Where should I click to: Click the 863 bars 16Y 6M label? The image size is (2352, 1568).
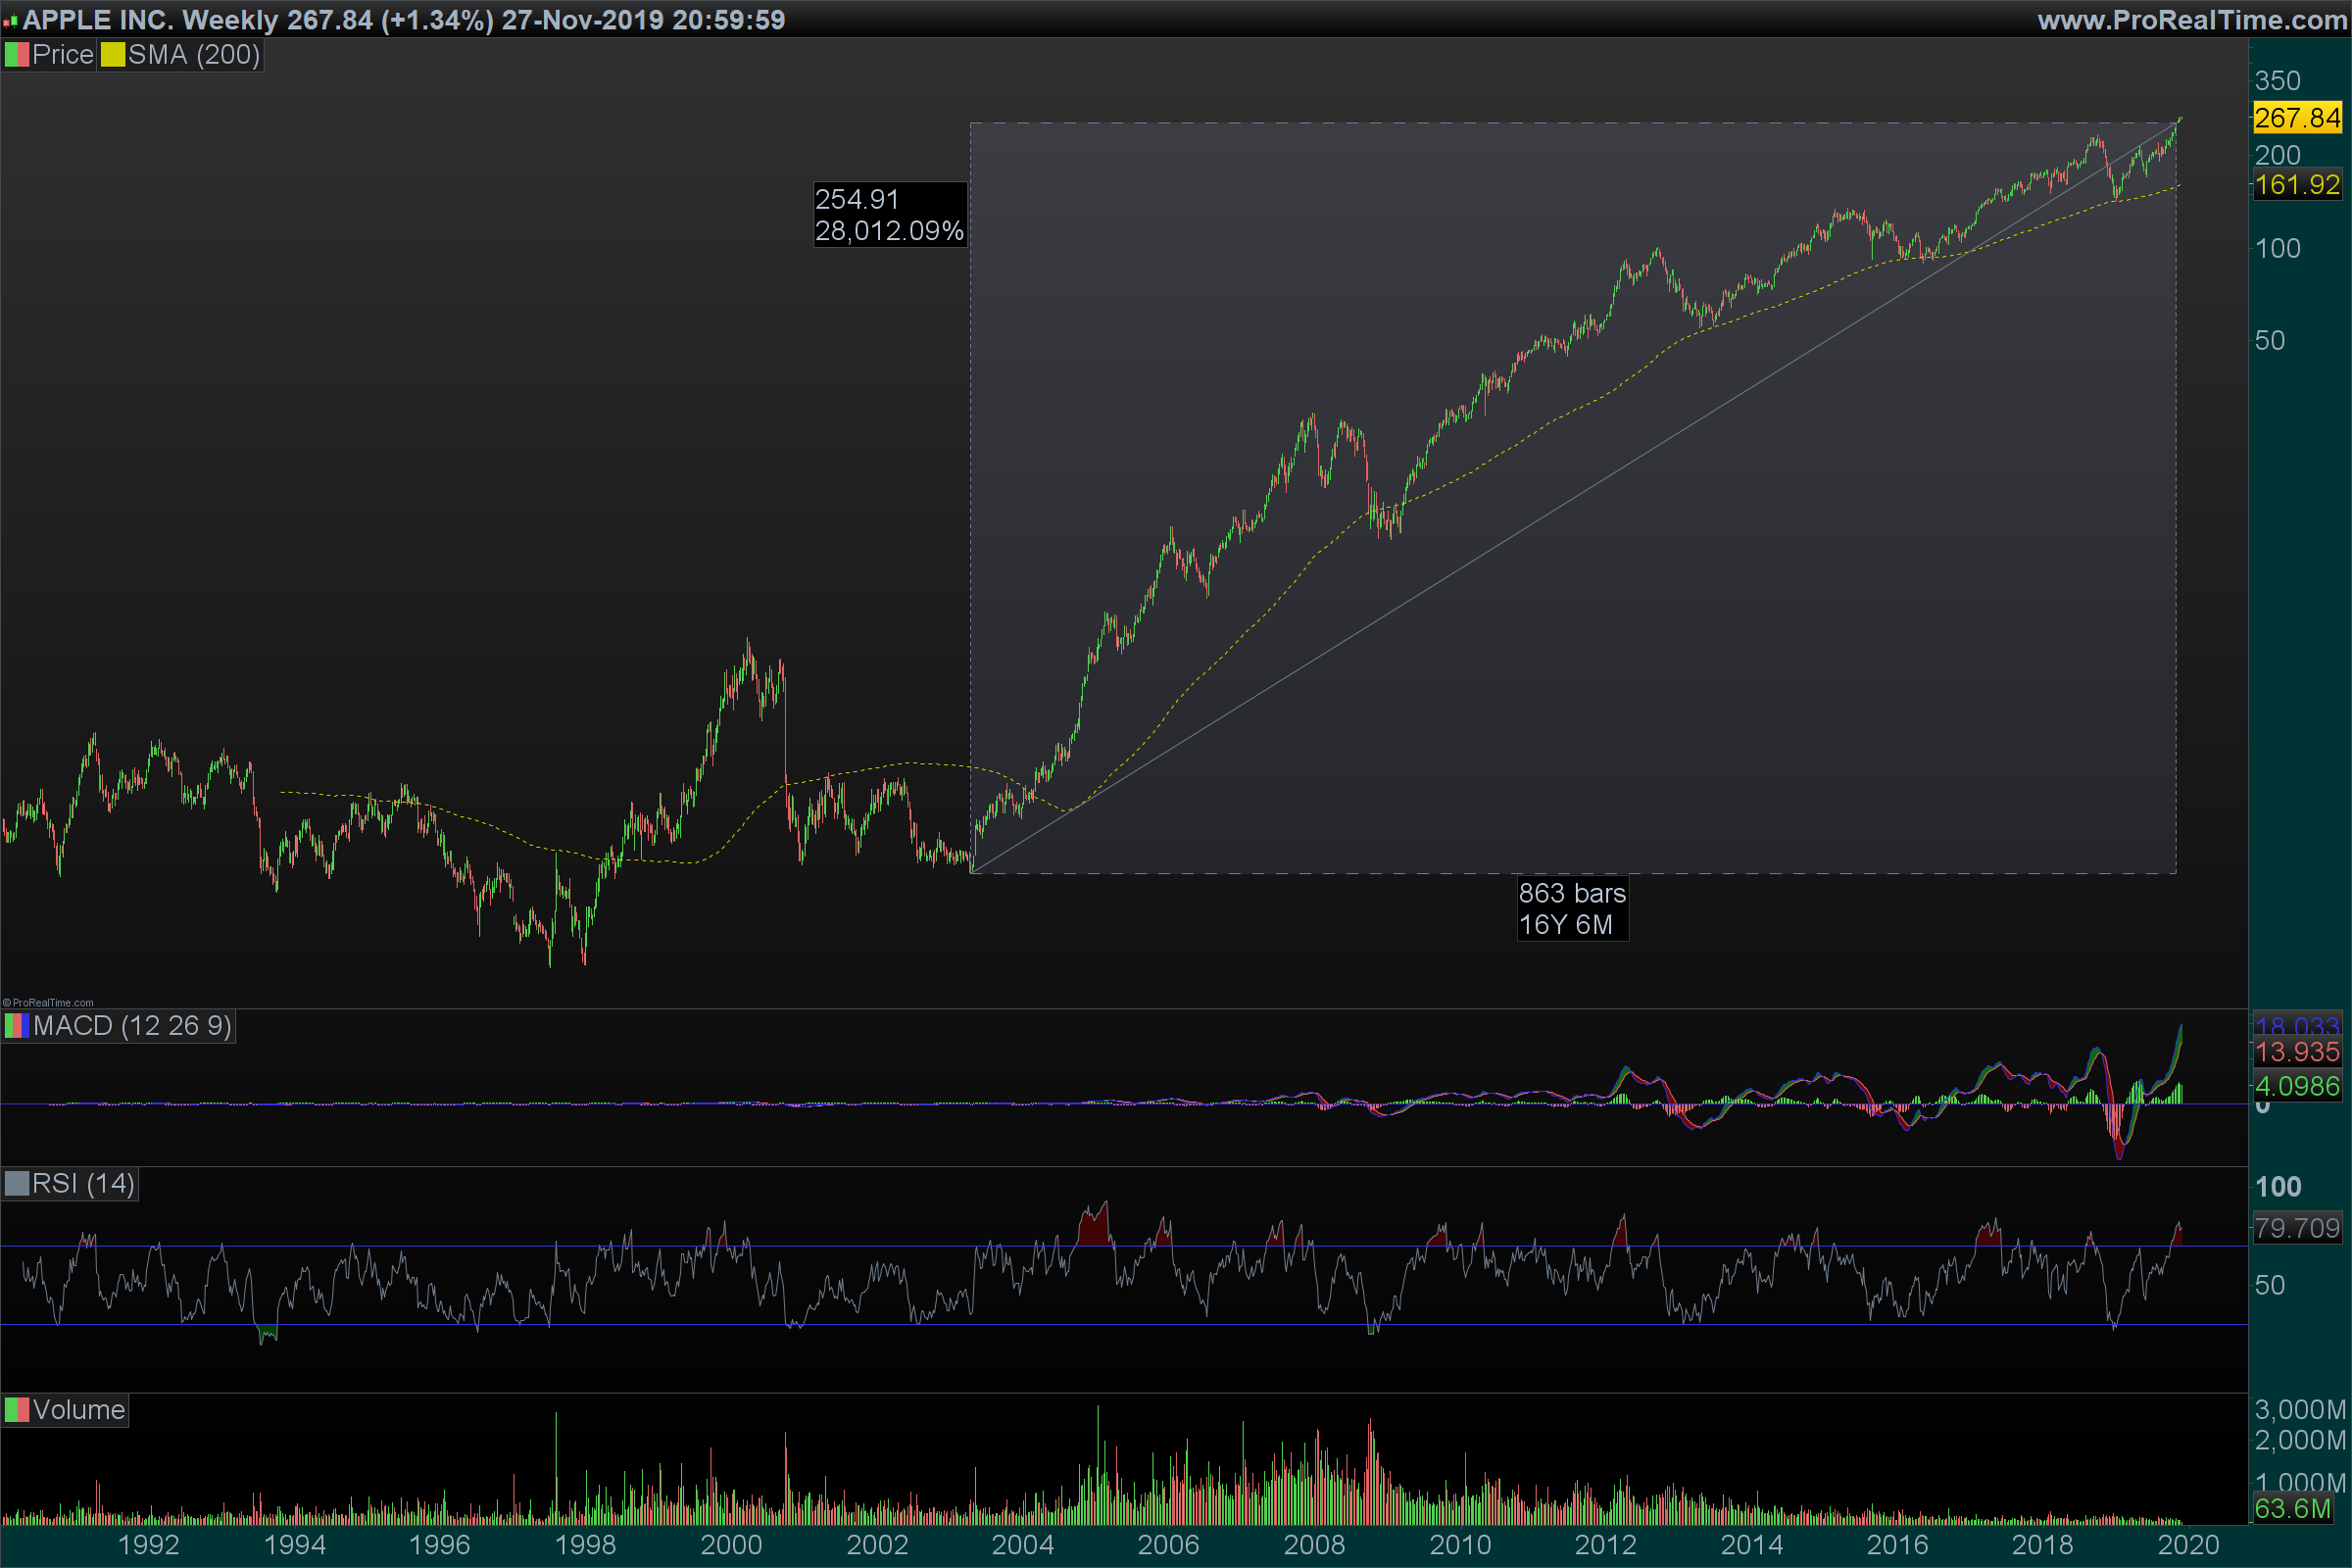coord(1571,909)
